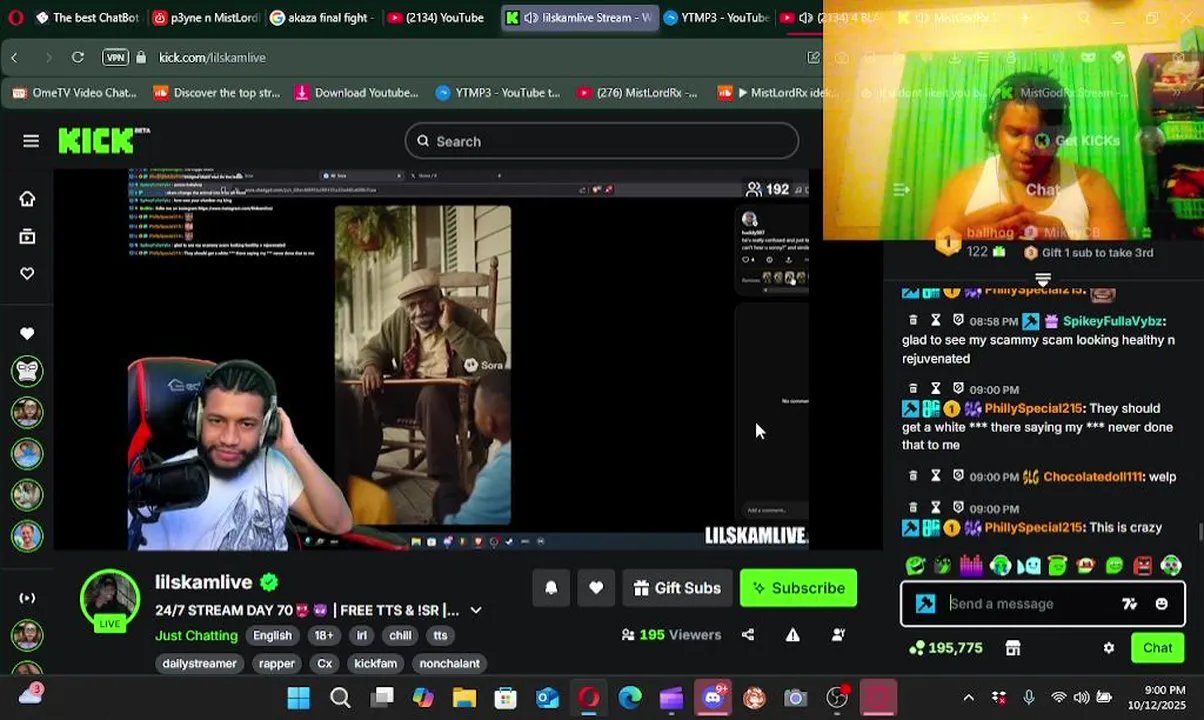Click the Gift Subs button
Image resolution: width=1204 pixels, height=720 pixels.
[x=677, y=588]
